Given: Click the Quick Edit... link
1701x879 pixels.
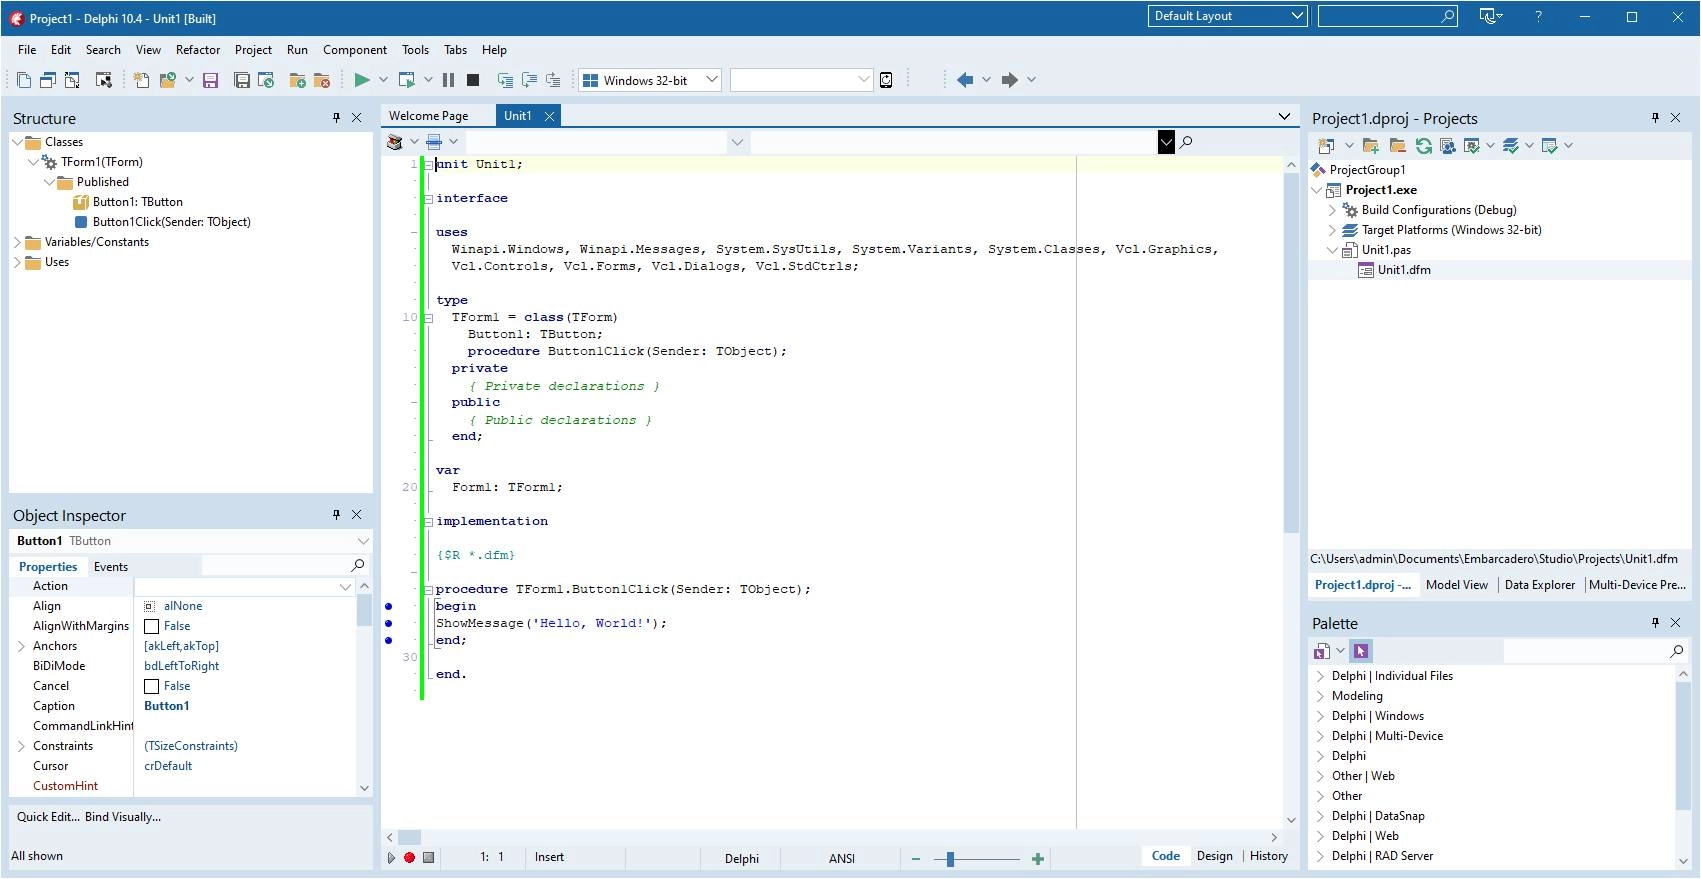Looking at the screenshot, I should point(48,817).
